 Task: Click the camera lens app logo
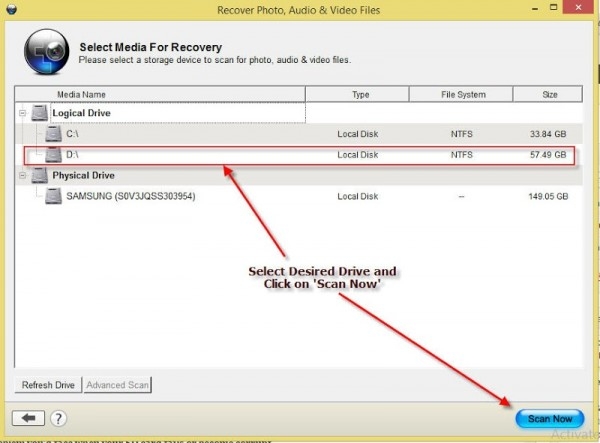pyautogui.click(x=47, y=52)
